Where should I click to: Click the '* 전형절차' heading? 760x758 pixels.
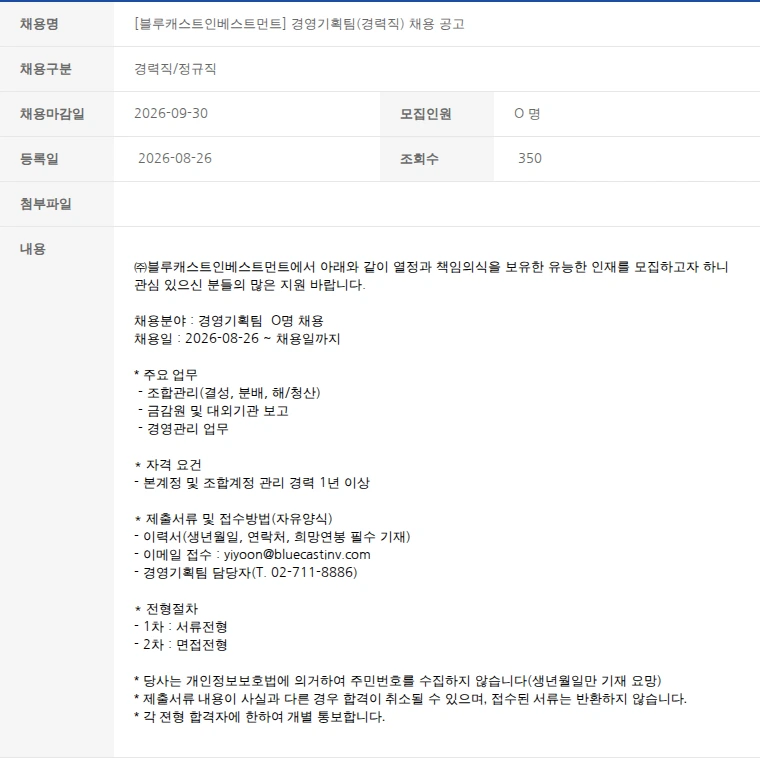[166, 609]
